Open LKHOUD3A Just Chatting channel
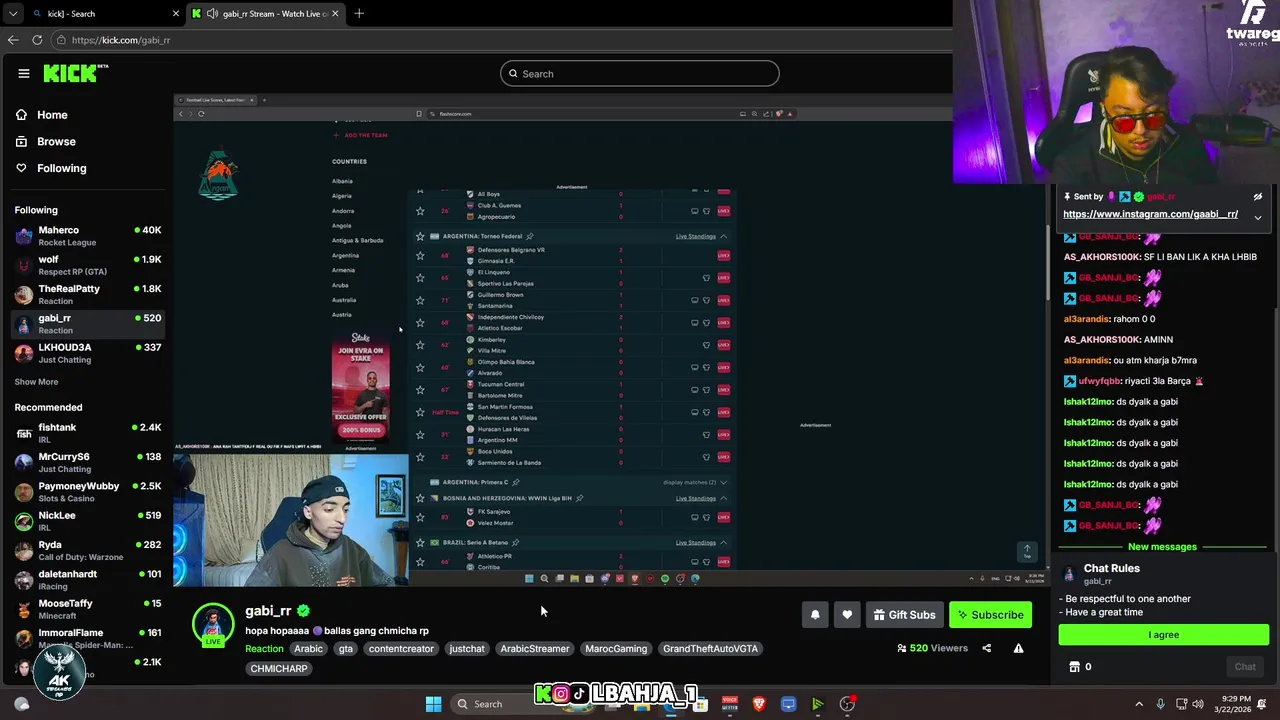Image resolution: width=1280 pixels, height=720 pixels. pyautogui.click(x=88, y=353)
